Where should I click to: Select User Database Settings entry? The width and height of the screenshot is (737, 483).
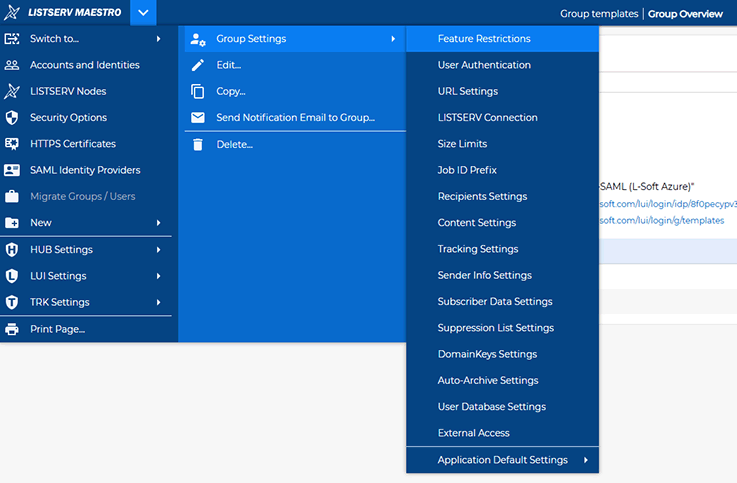pos(502,407)
